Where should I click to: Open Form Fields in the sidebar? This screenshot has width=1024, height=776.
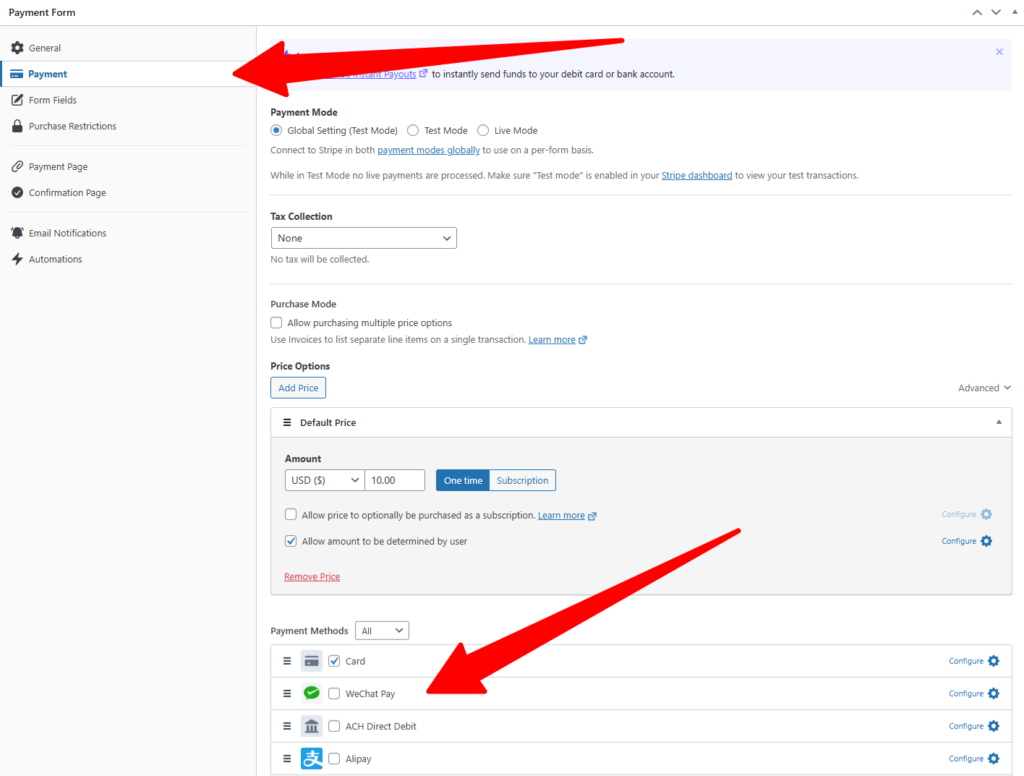point(52,100)
